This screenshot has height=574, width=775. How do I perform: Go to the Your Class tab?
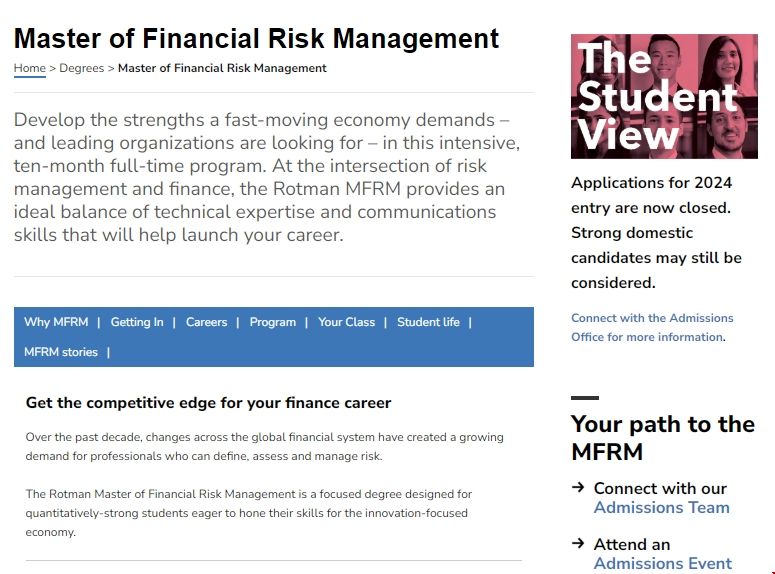(346, 322)
